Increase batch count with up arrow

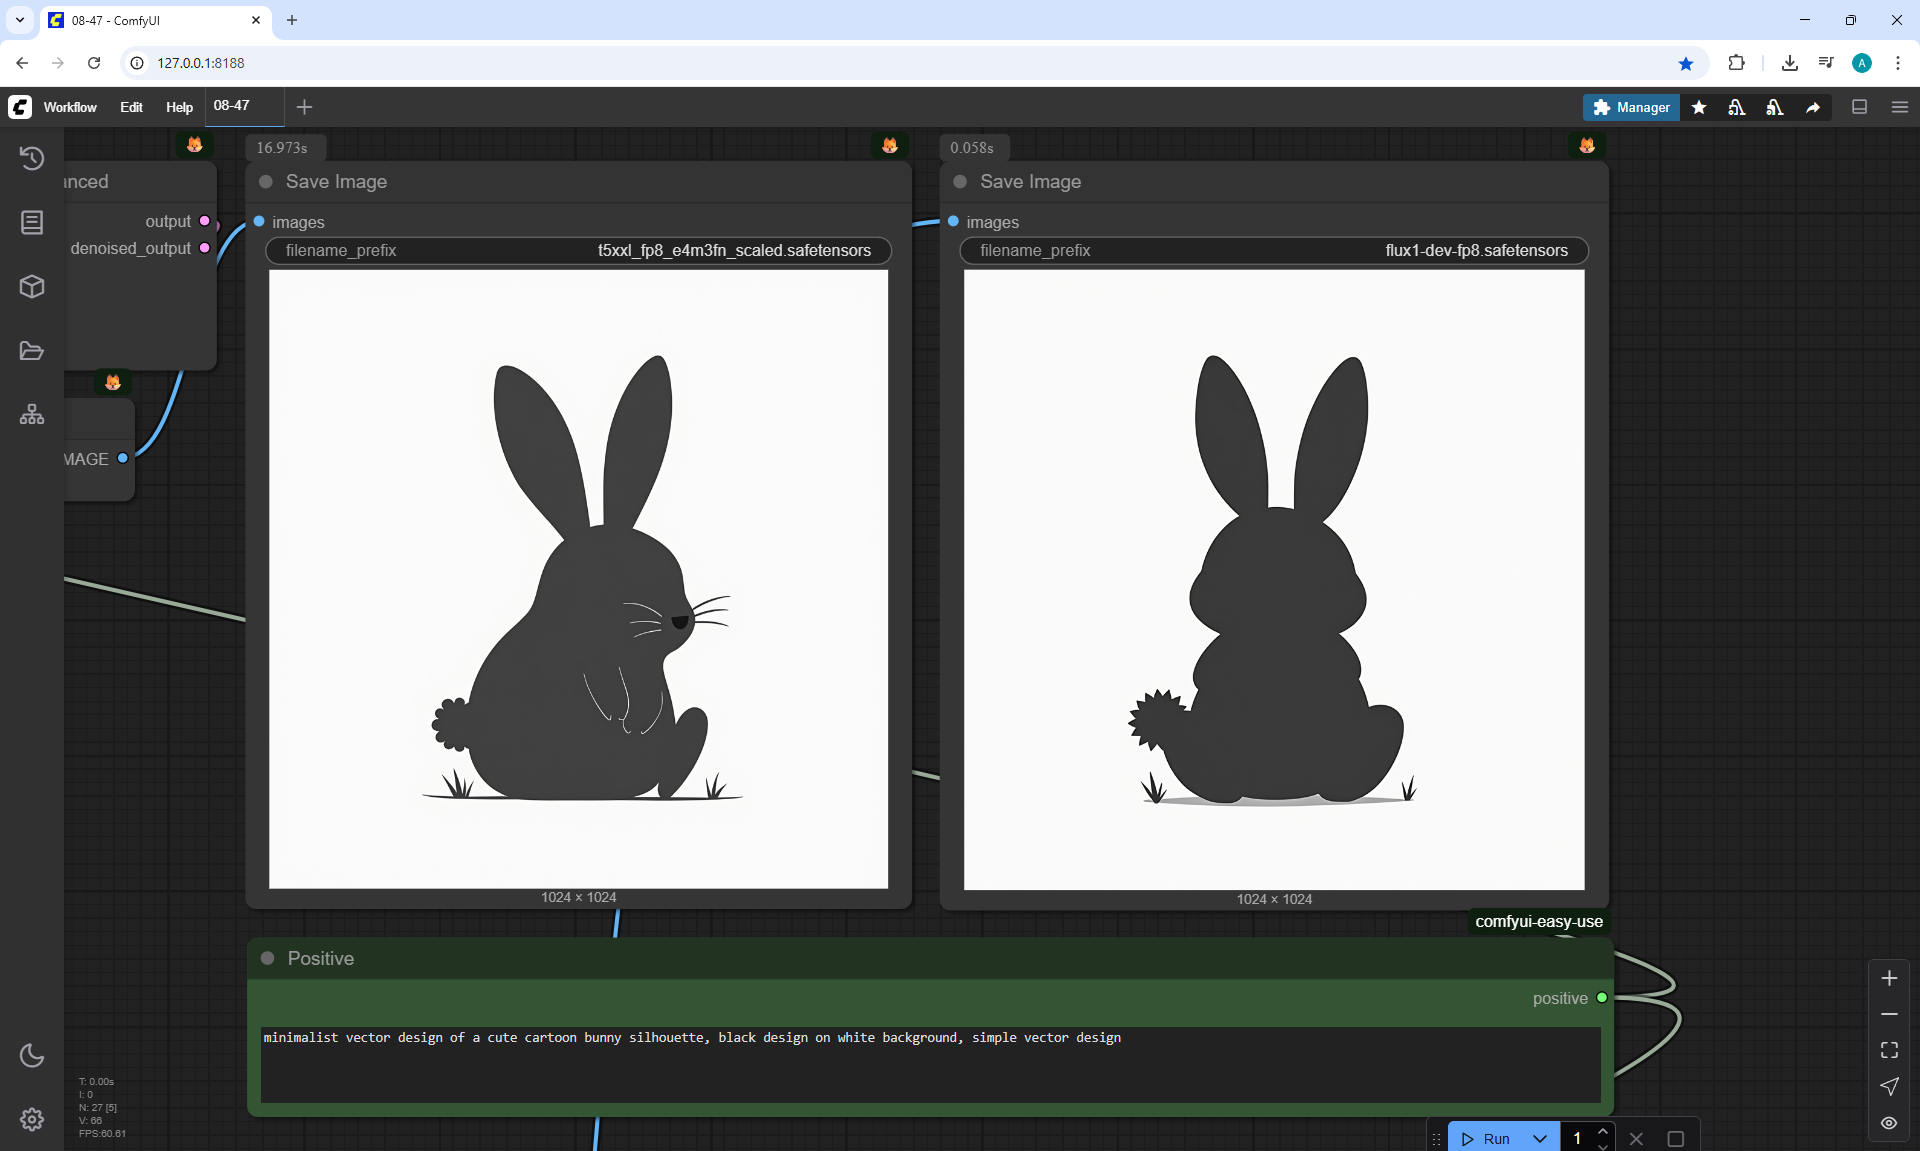pyautogui.click(x=1603, y=1131)
